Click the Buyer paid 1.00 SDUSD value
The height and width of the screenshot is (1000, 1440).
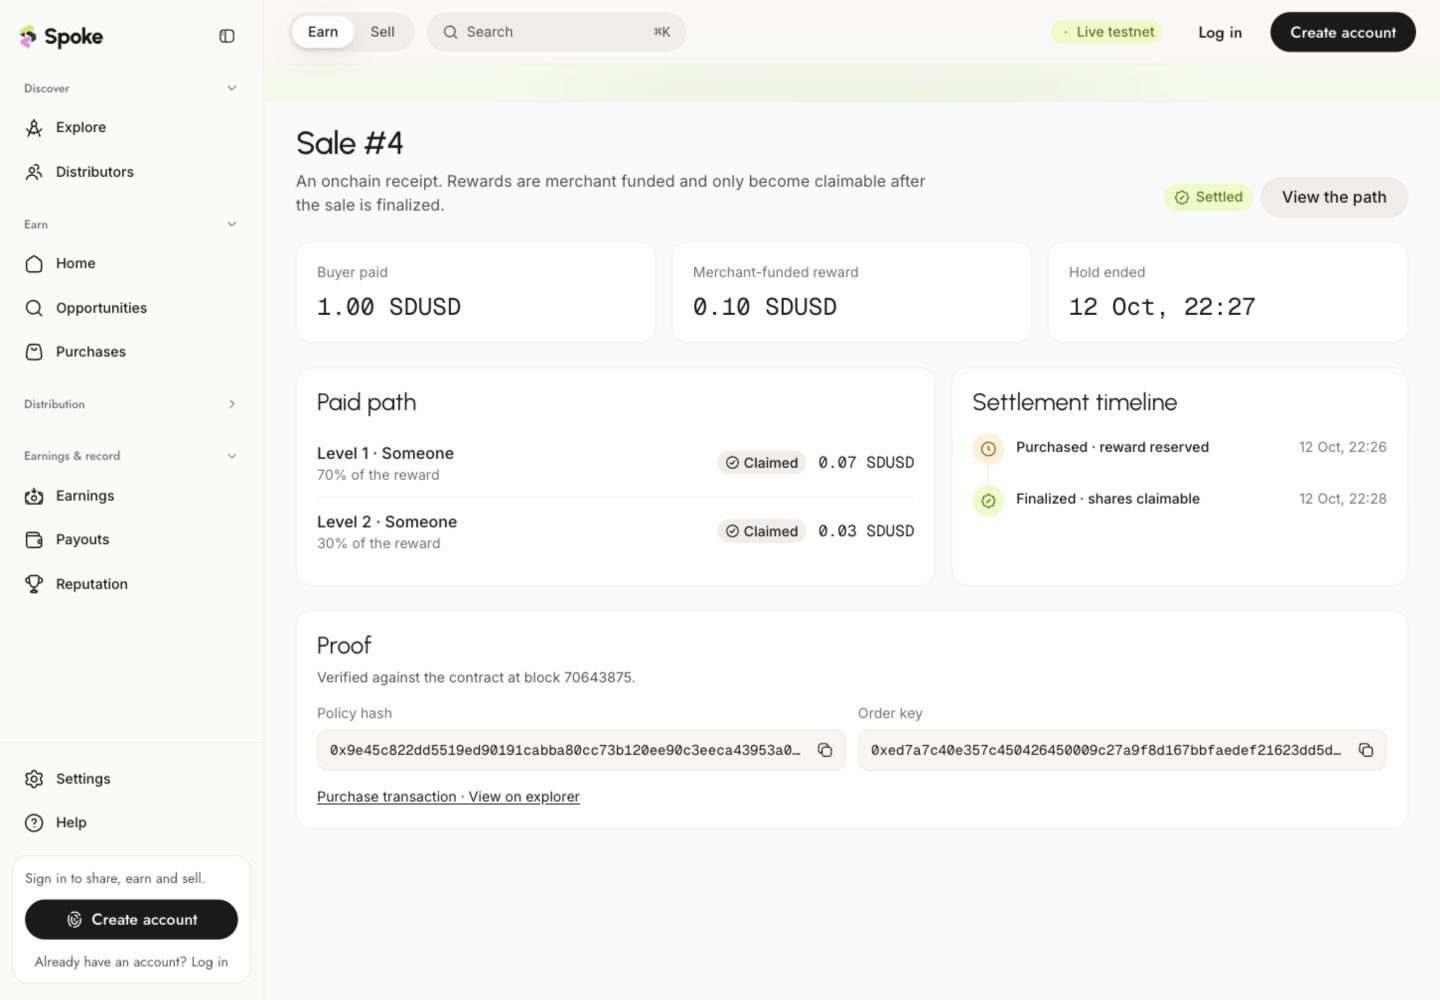[389, 307]
